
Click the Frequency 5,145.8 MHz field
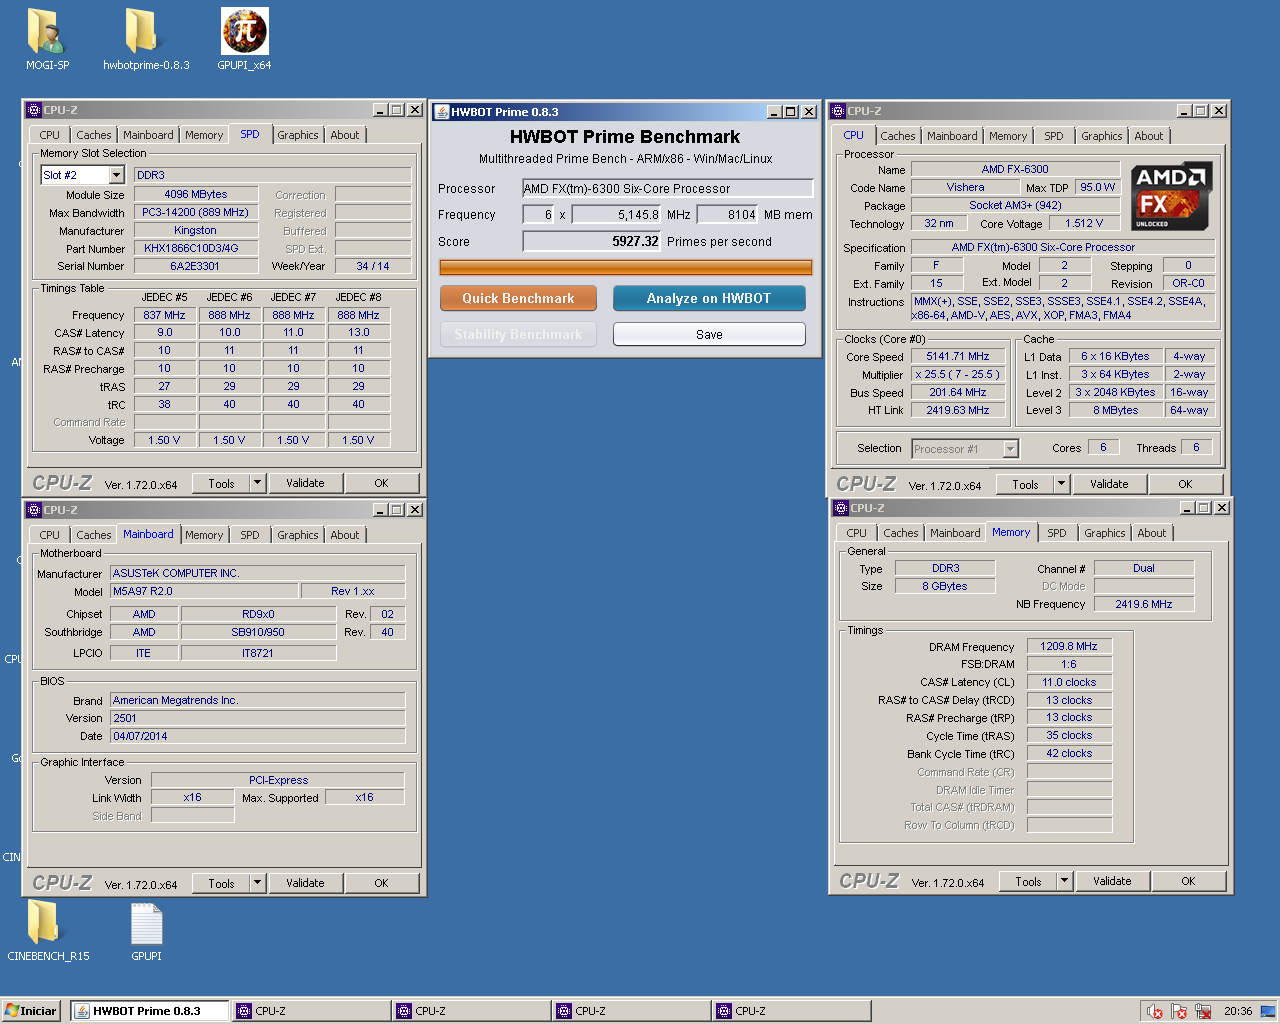[617, 214]
